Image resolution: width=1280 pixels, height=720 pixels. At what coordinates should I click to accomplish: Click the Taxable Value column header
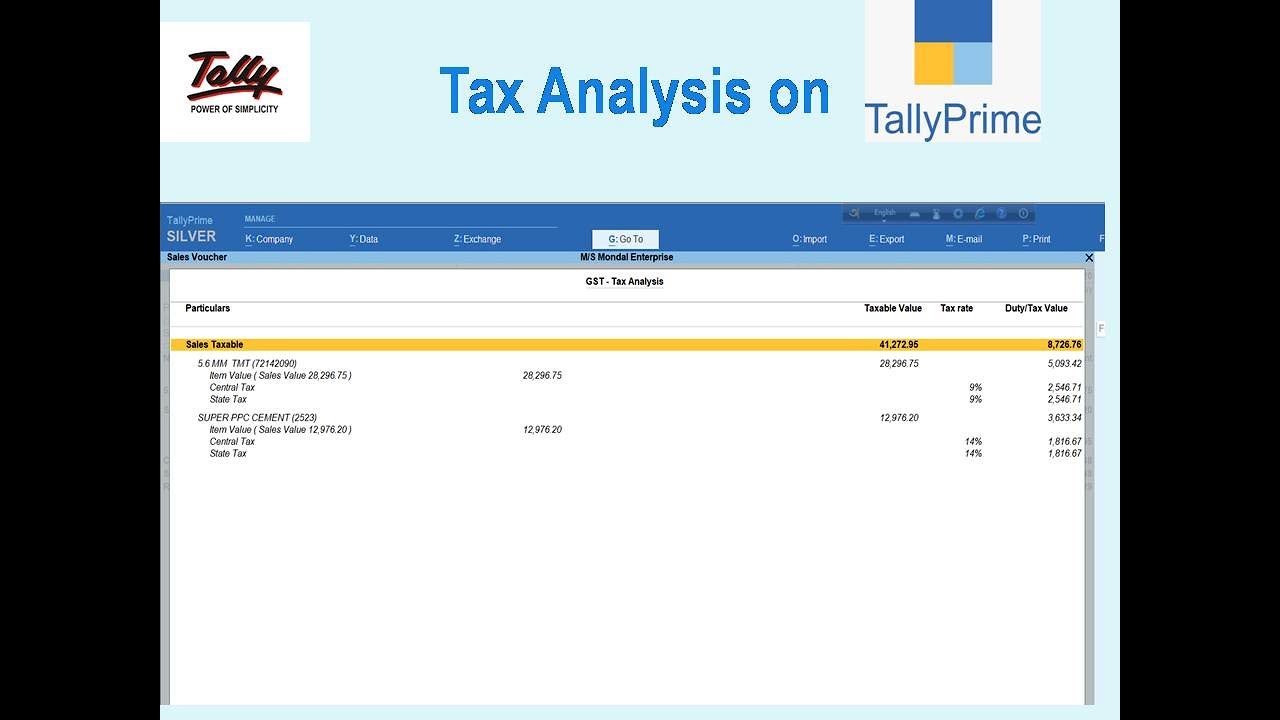[x=893, y=308]
